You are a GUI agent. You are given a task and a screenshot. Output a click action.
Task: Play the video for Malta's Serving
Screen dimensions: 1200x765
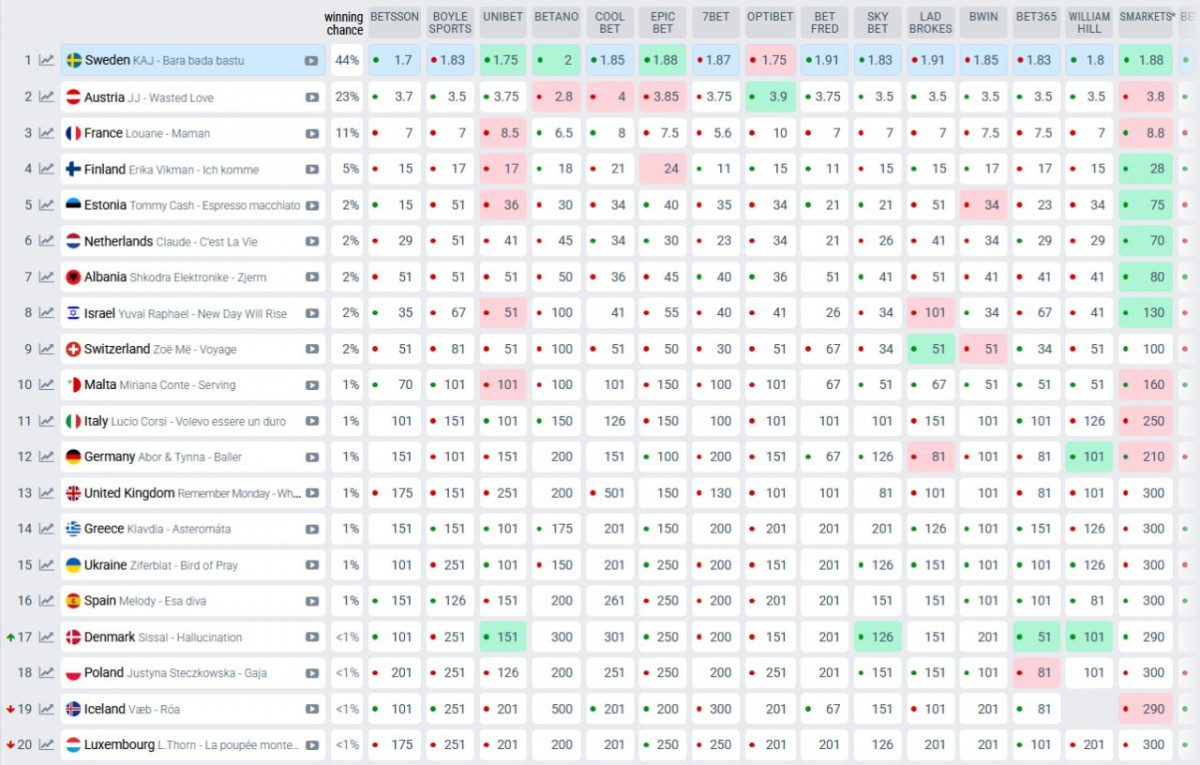coord(312,385)
